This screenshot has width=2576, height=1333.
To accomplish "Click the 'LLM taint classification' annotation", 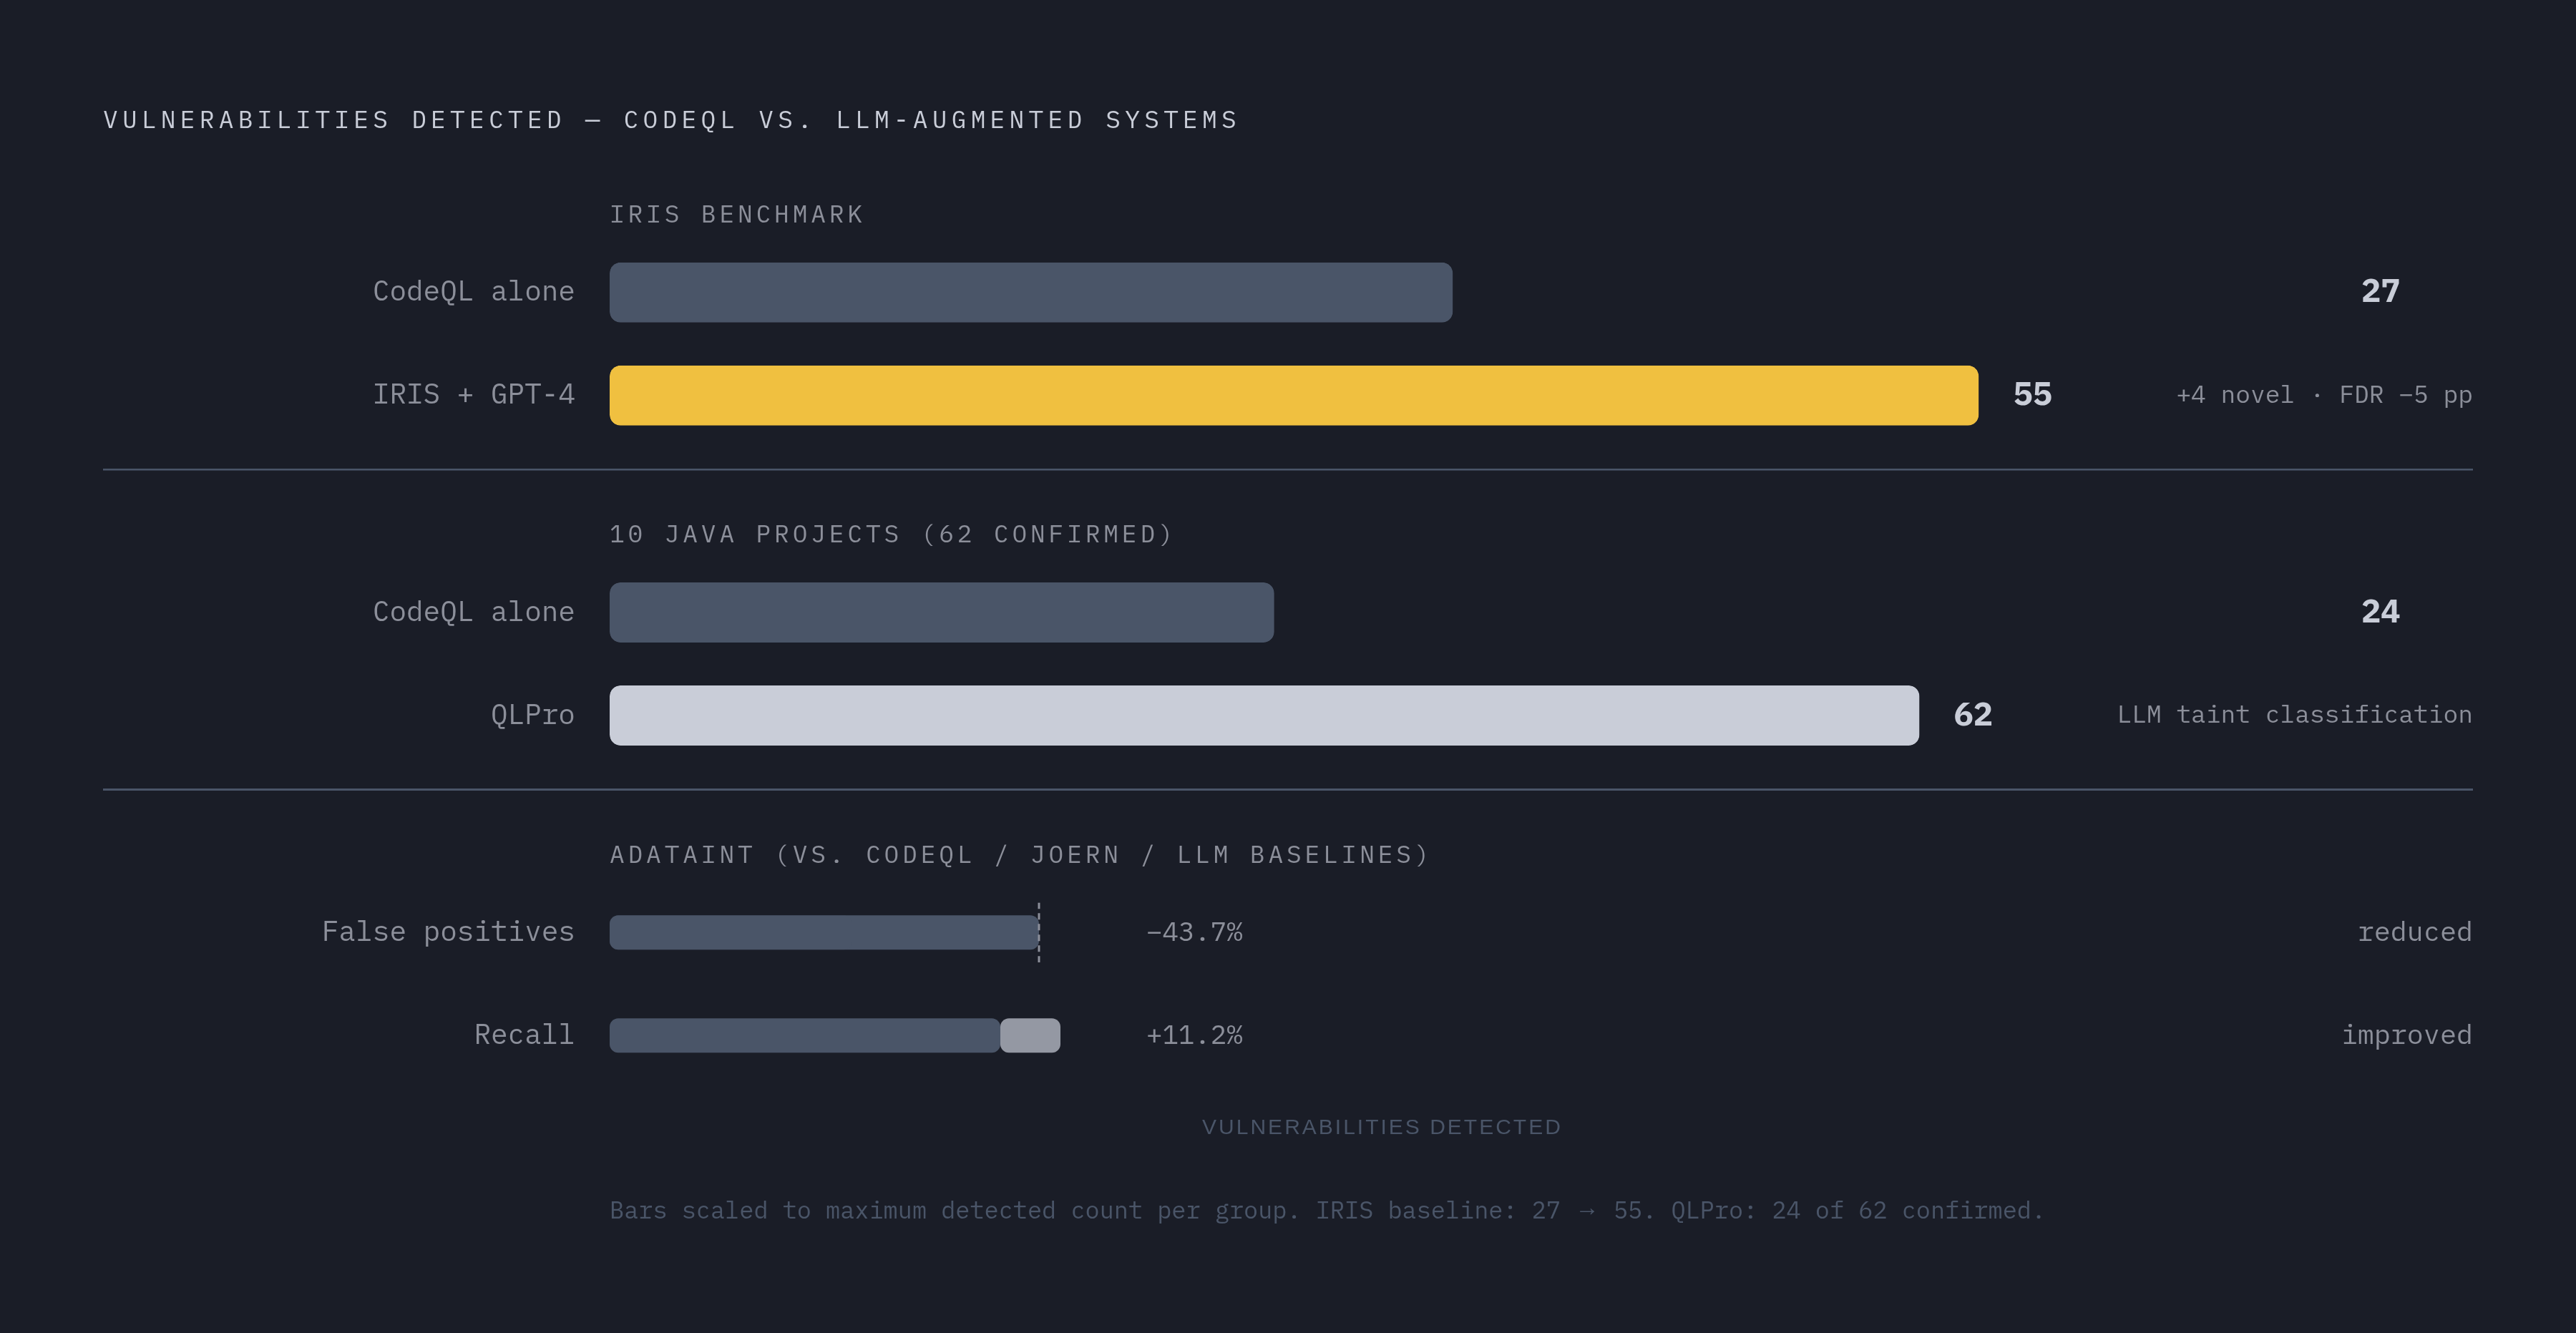I will point(2294,715).
